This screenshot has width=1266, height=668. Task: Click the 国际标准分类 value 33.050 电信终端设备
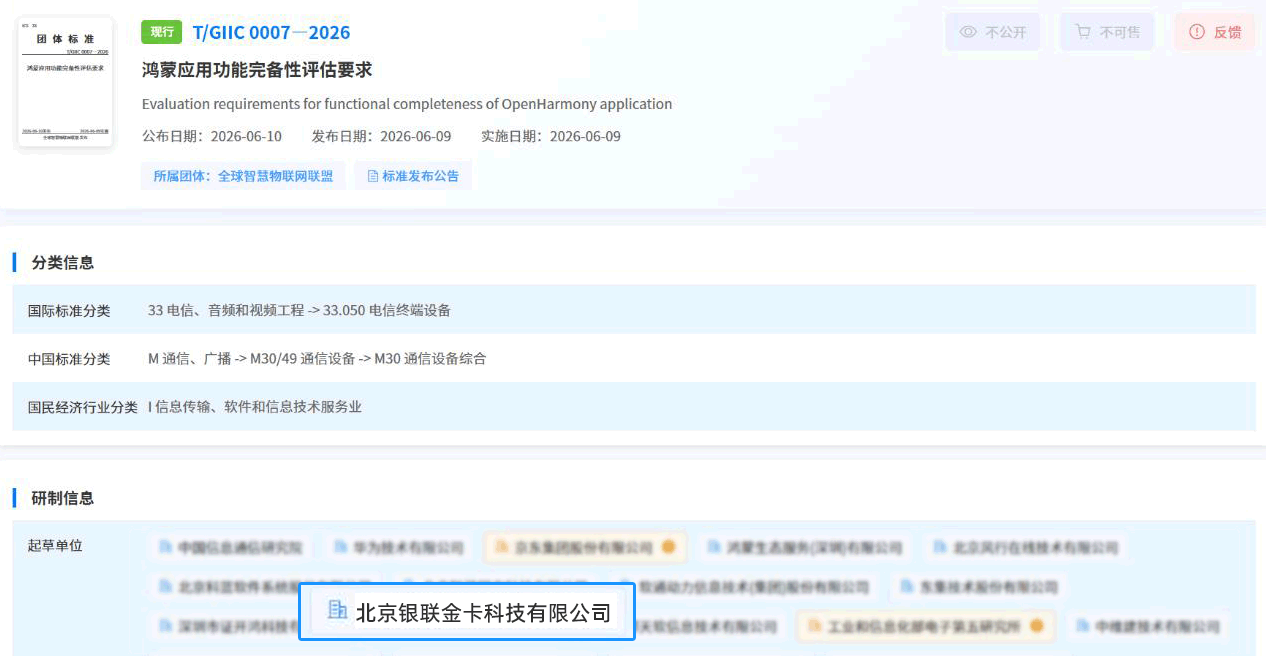point(387,310)
